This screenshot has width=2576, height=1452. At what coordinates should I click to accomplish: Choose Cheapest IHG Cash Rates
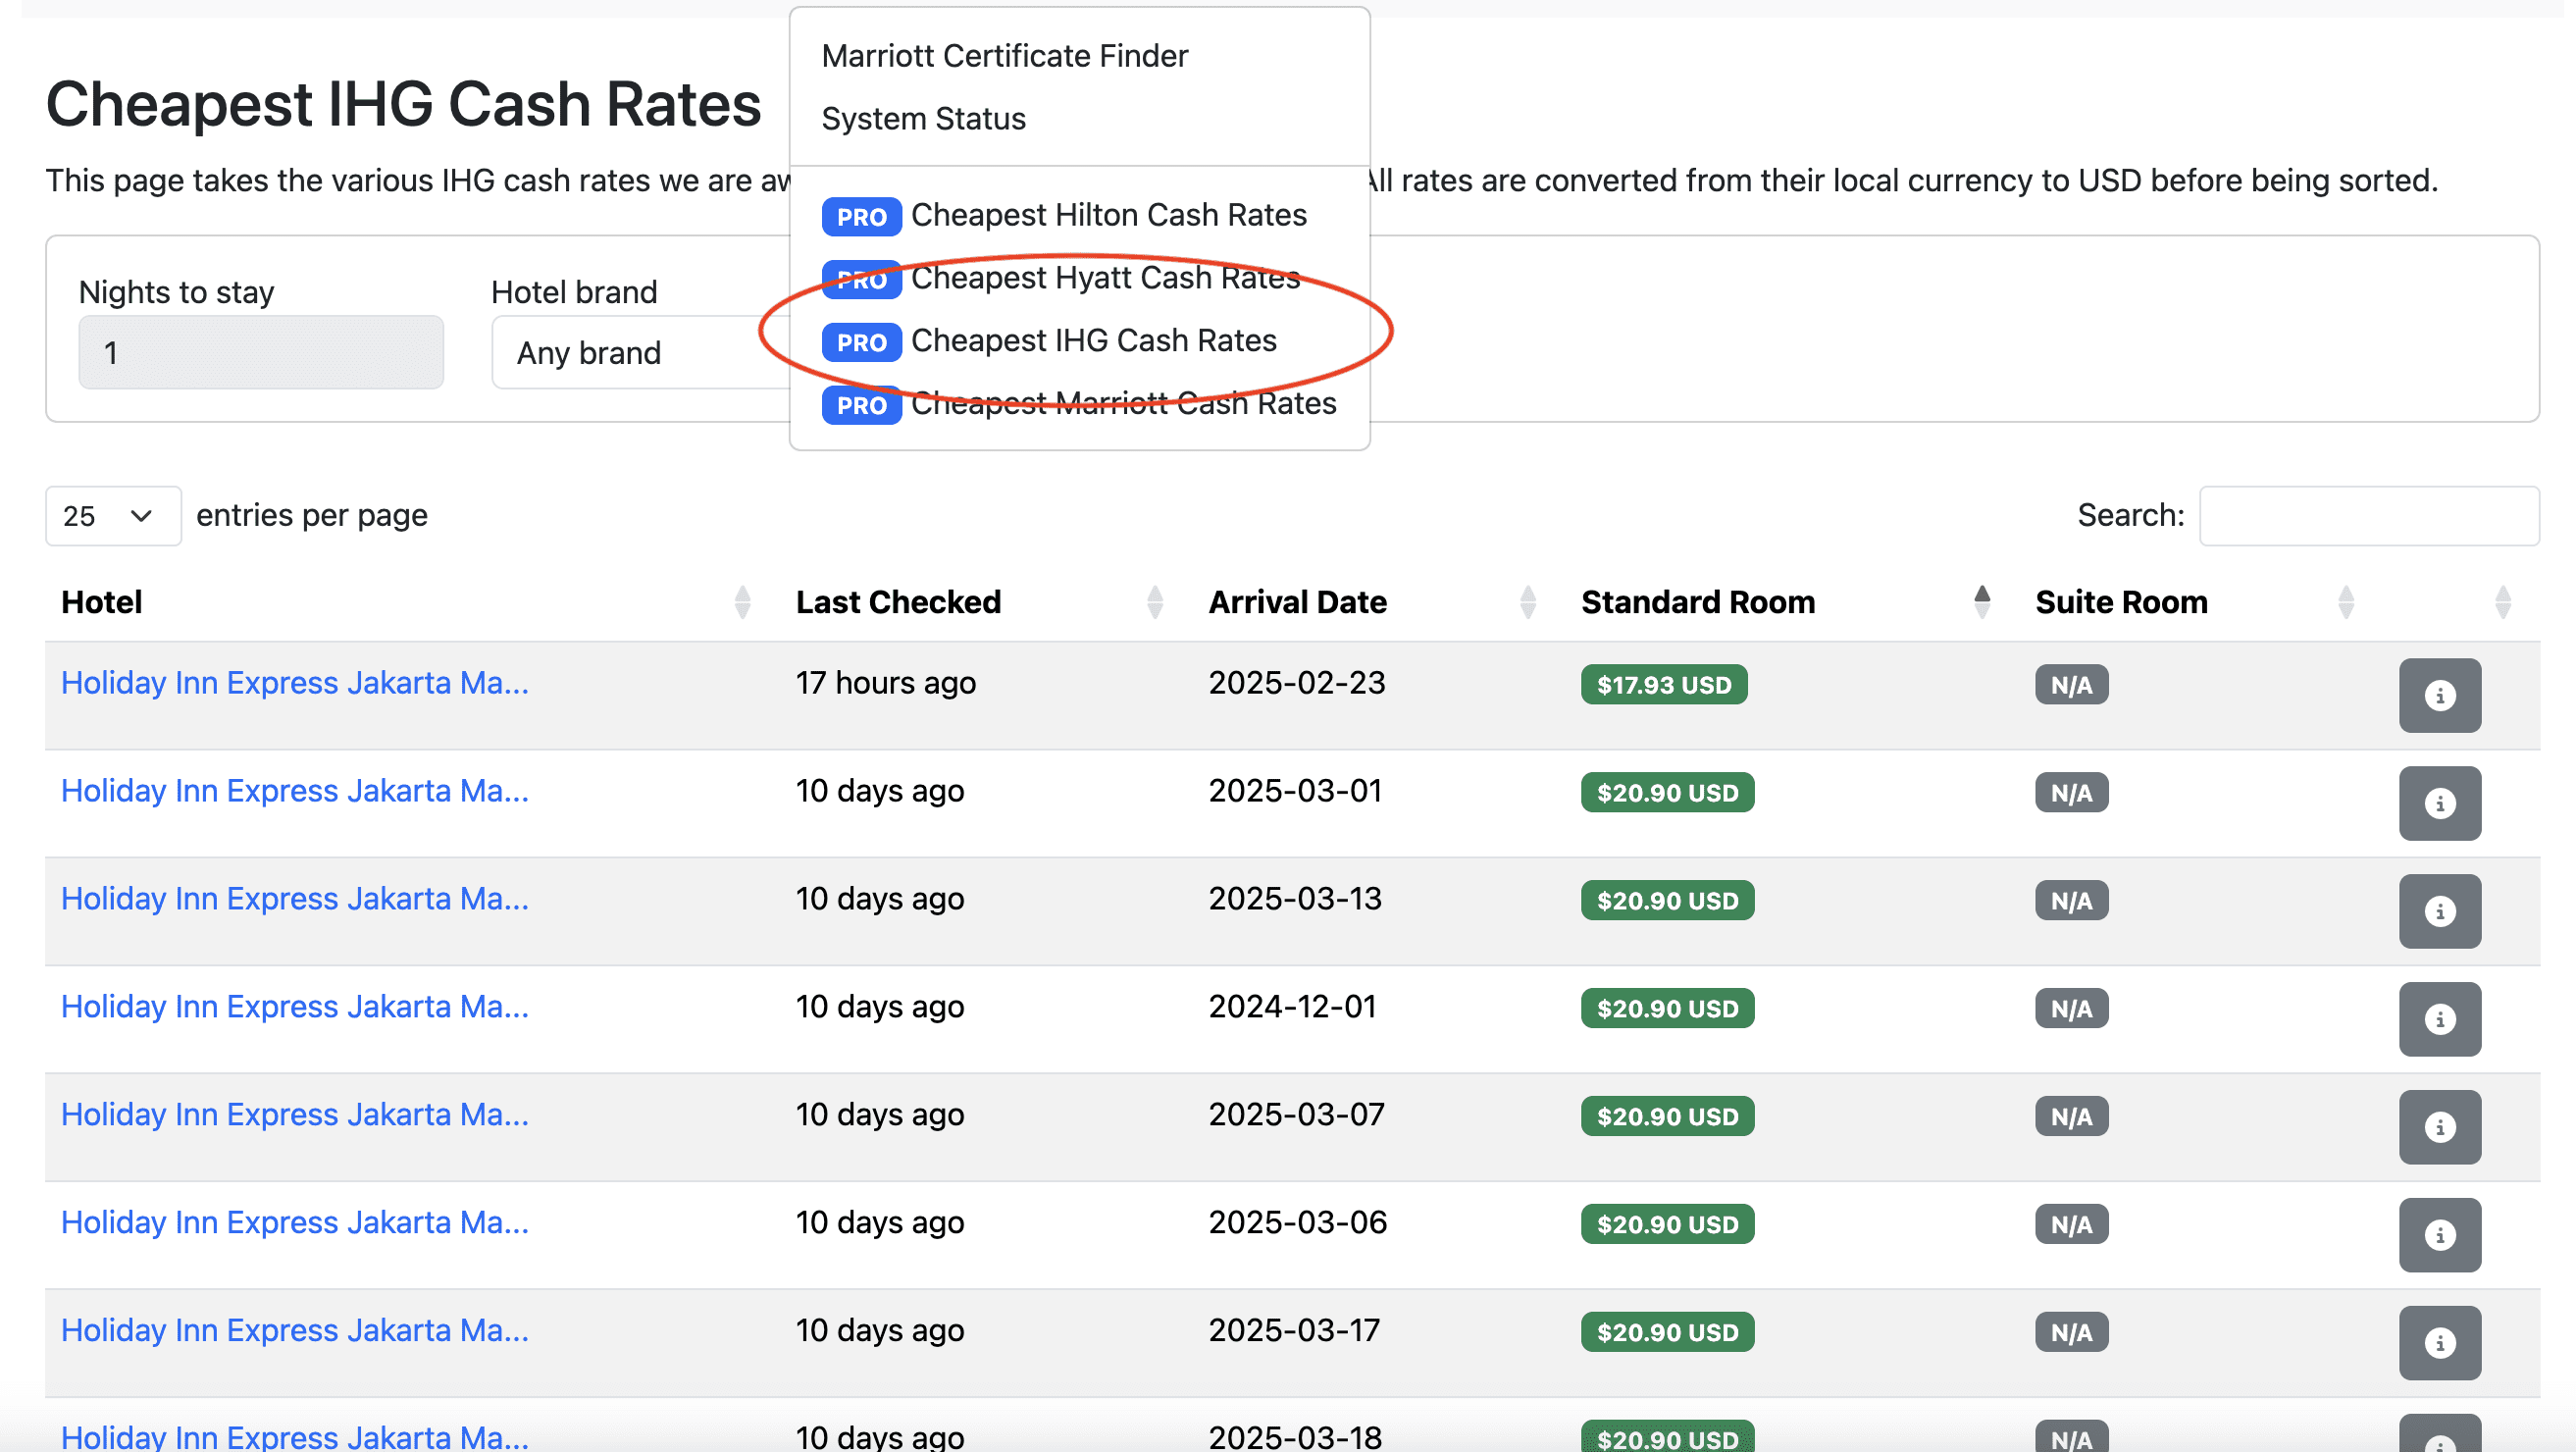pyautogui.click(x=1093, y=341)
